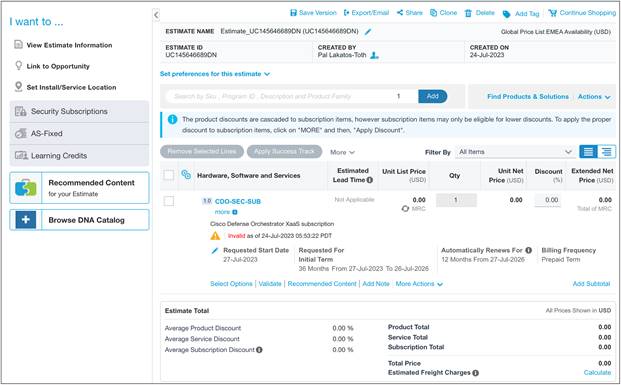621x385 pixels.
Task: Click info icon beside Estimated Freight Charges
Action: tap(475, 373)
